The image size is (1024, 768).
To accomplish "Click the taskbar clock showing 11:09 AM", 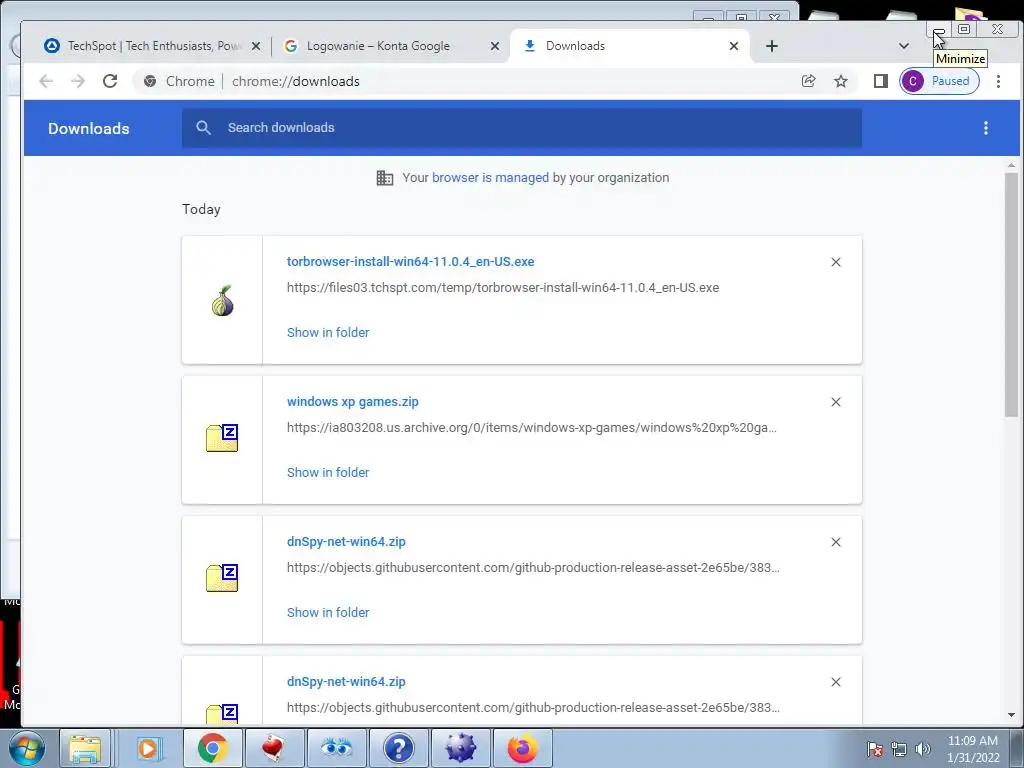I will pyautogui.click(x=973, y=749).
